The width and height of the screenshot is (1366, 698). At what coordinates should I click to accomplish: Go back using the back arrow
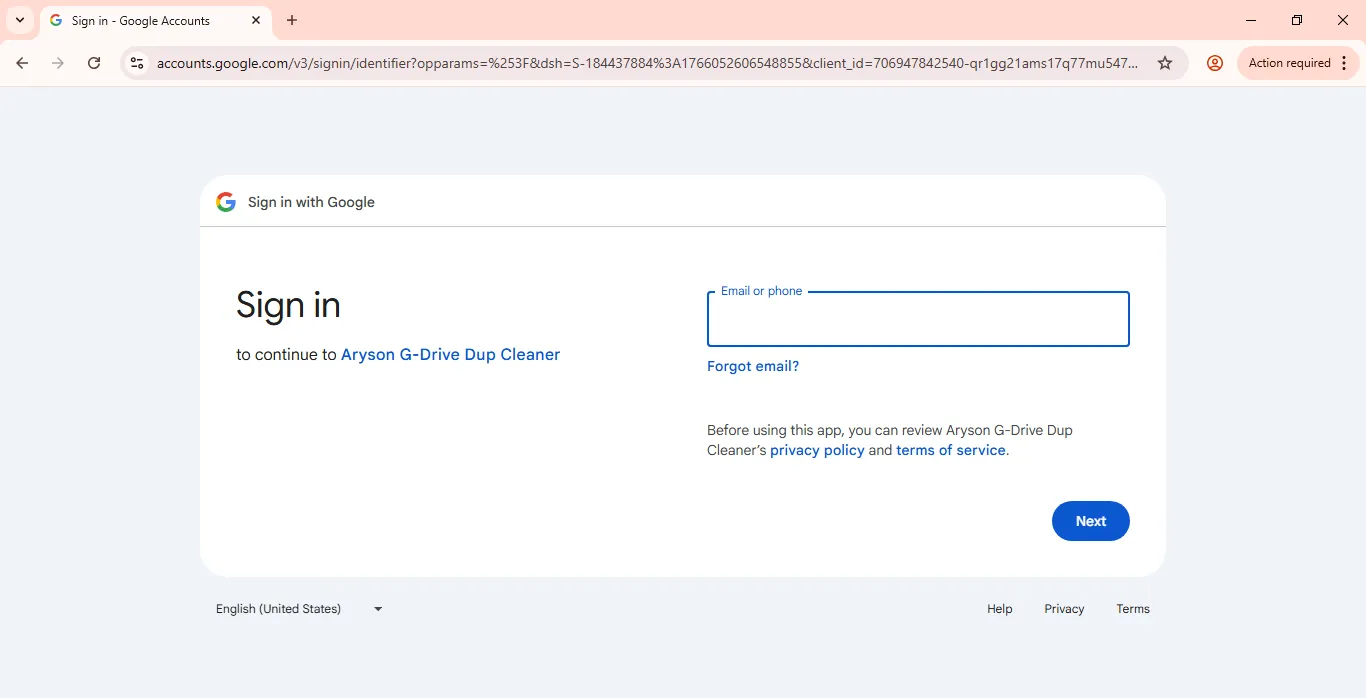coord(22,62)
